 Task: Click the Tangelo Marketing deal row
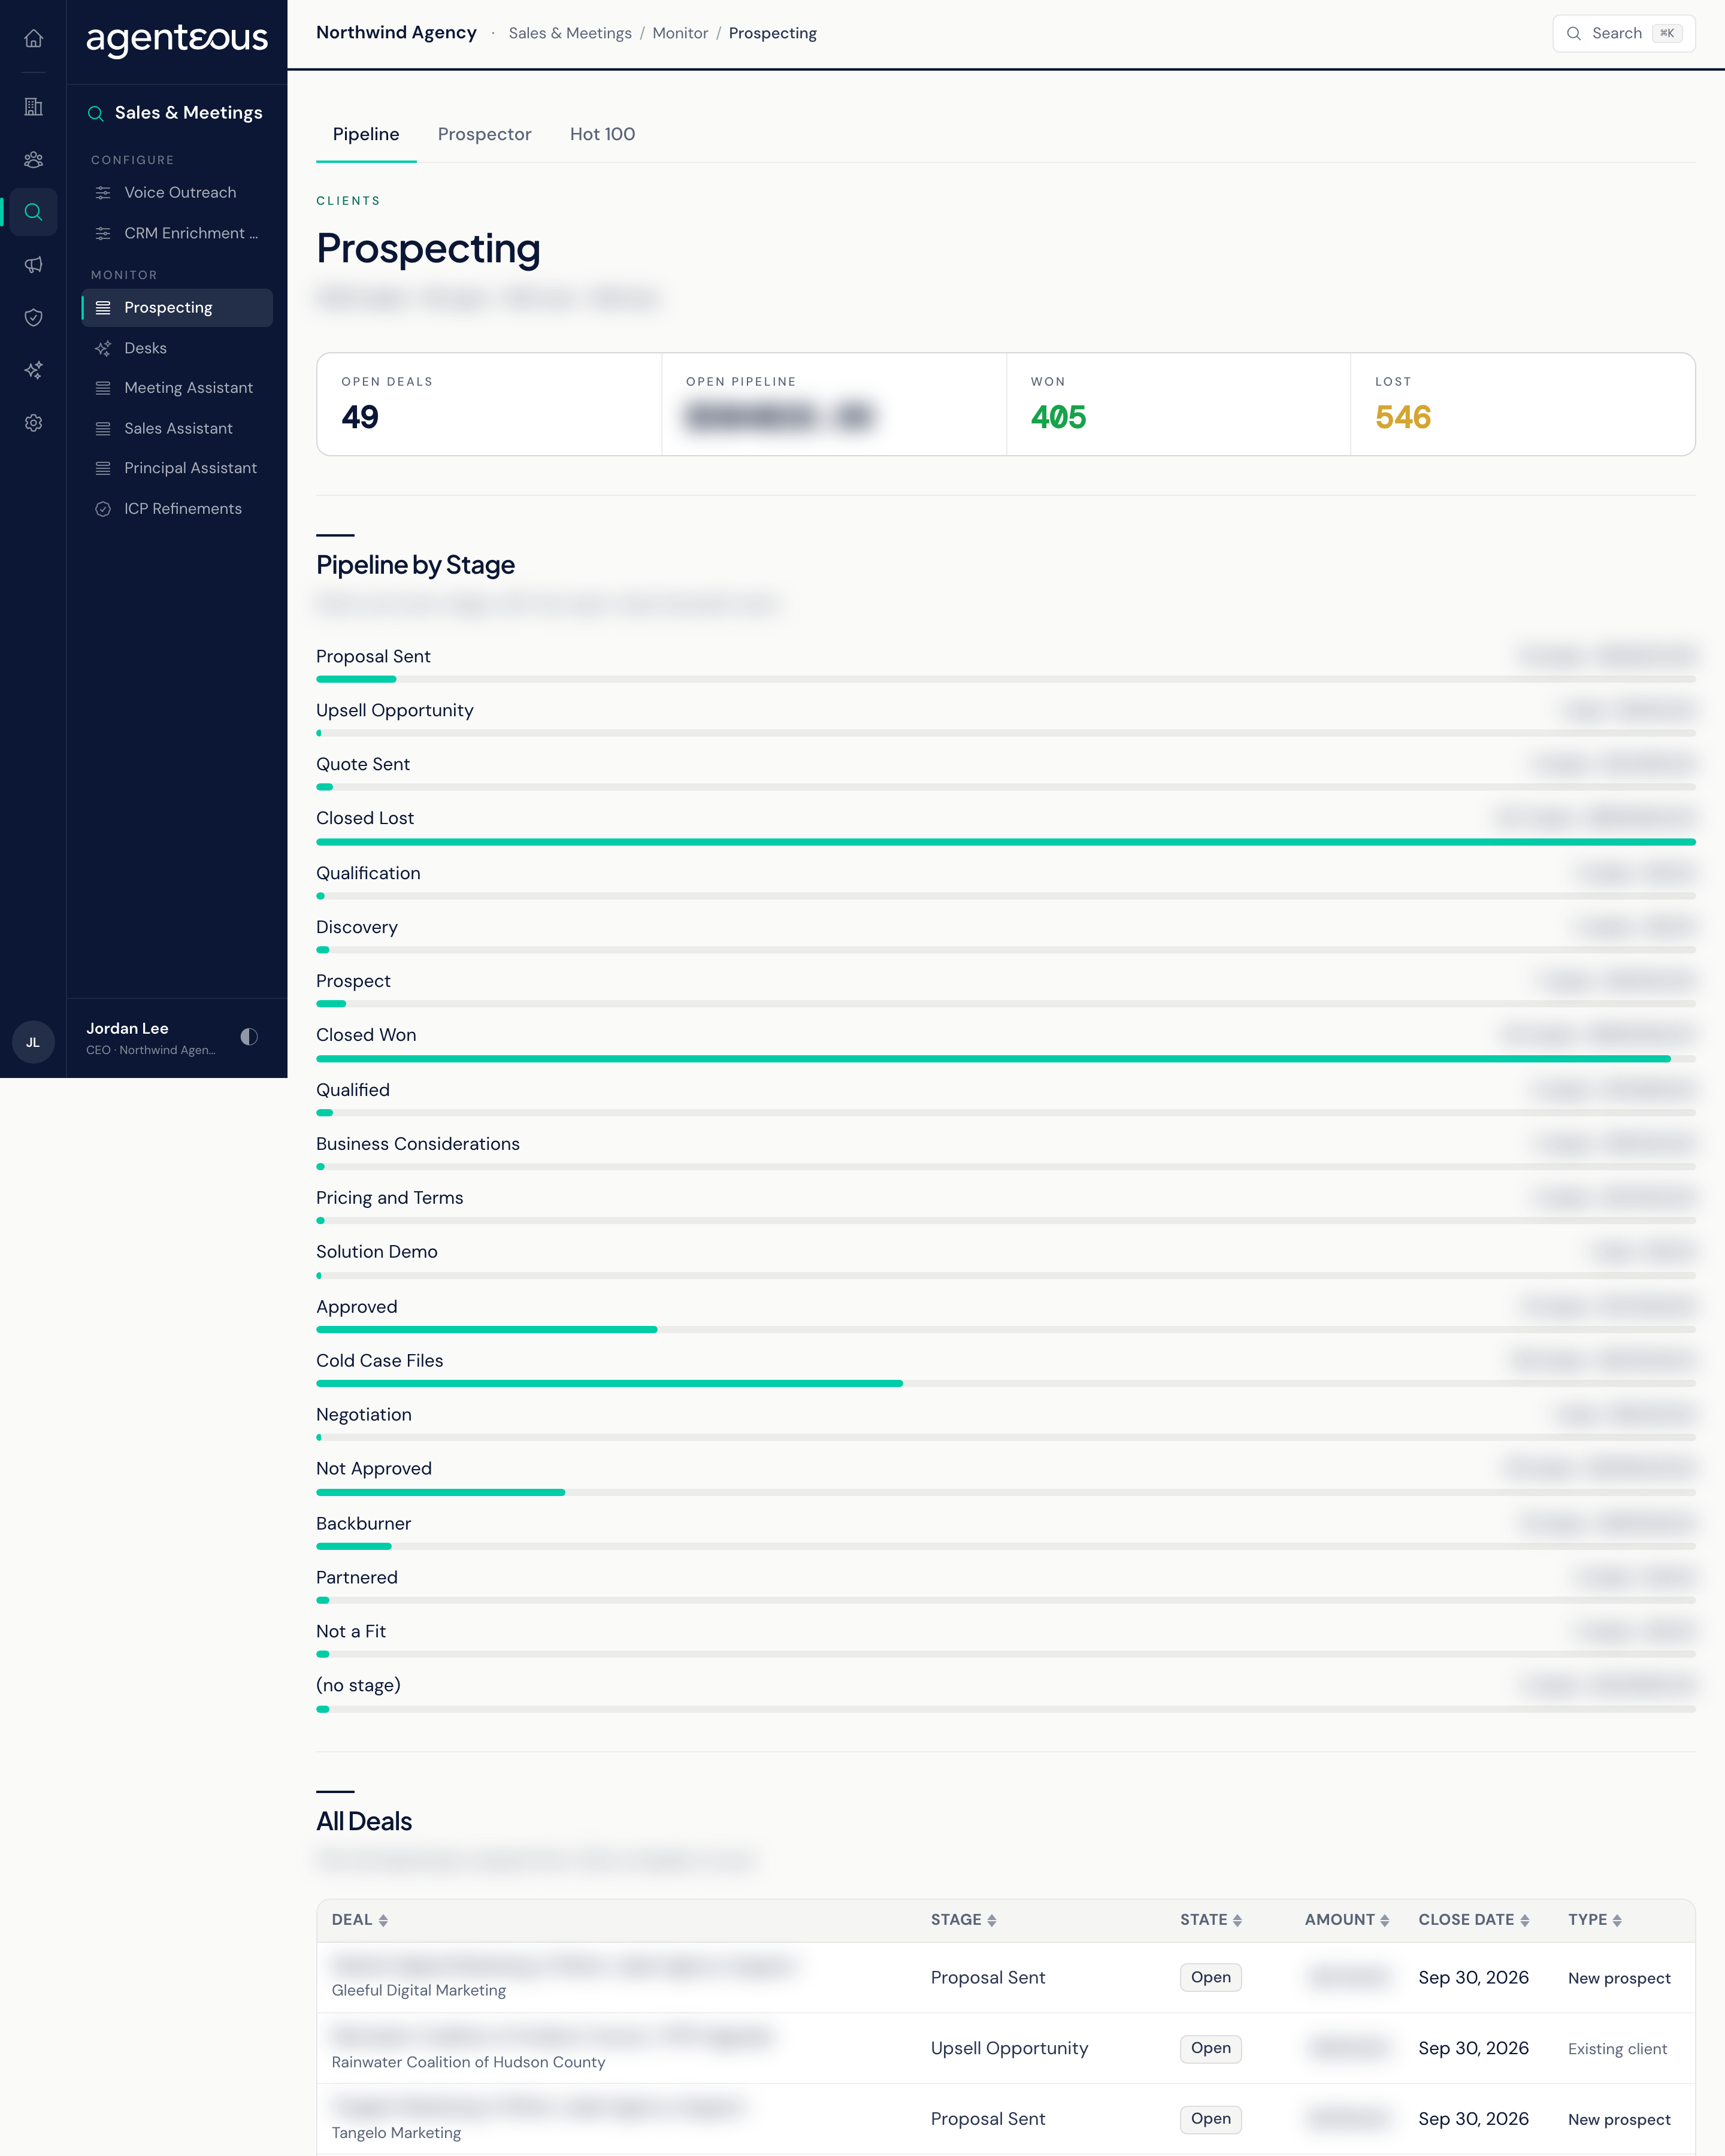pos(1006,2119)
